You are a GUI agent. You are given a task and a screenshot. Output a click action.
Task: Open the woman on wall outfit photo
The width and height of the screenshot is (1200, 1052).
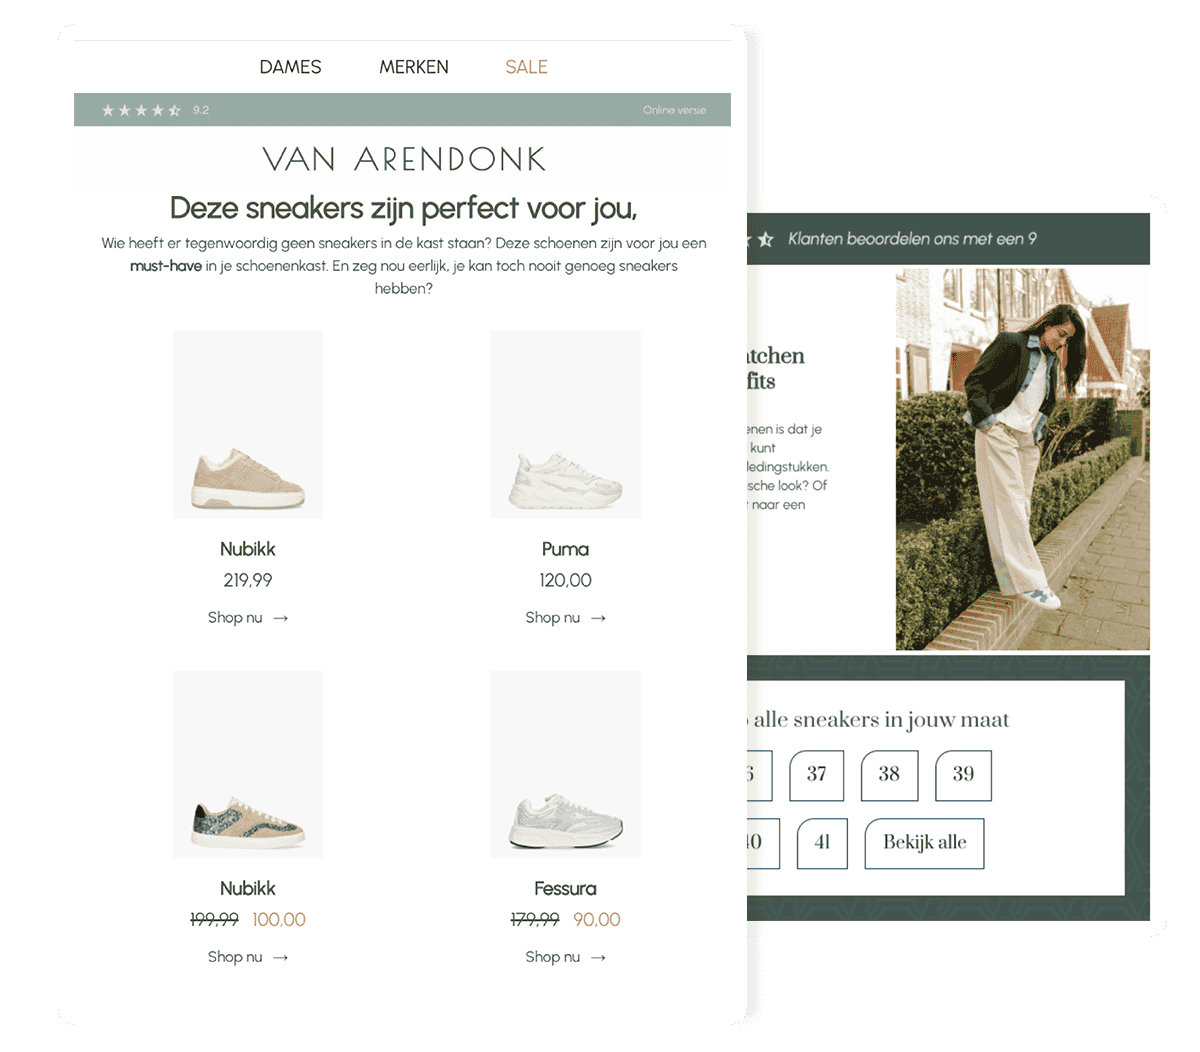tap(1023, 459)
